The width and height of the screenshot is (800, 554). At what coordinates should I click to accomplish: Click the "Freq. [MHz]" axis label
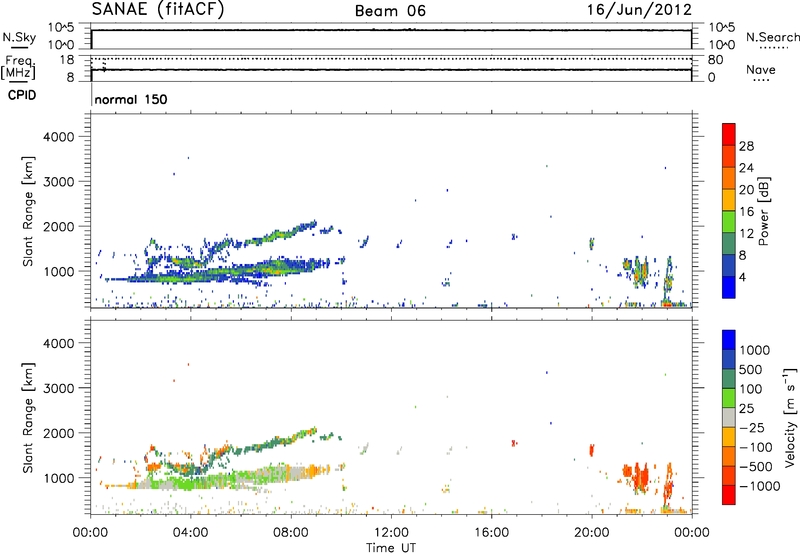click(x=18, y=68)
